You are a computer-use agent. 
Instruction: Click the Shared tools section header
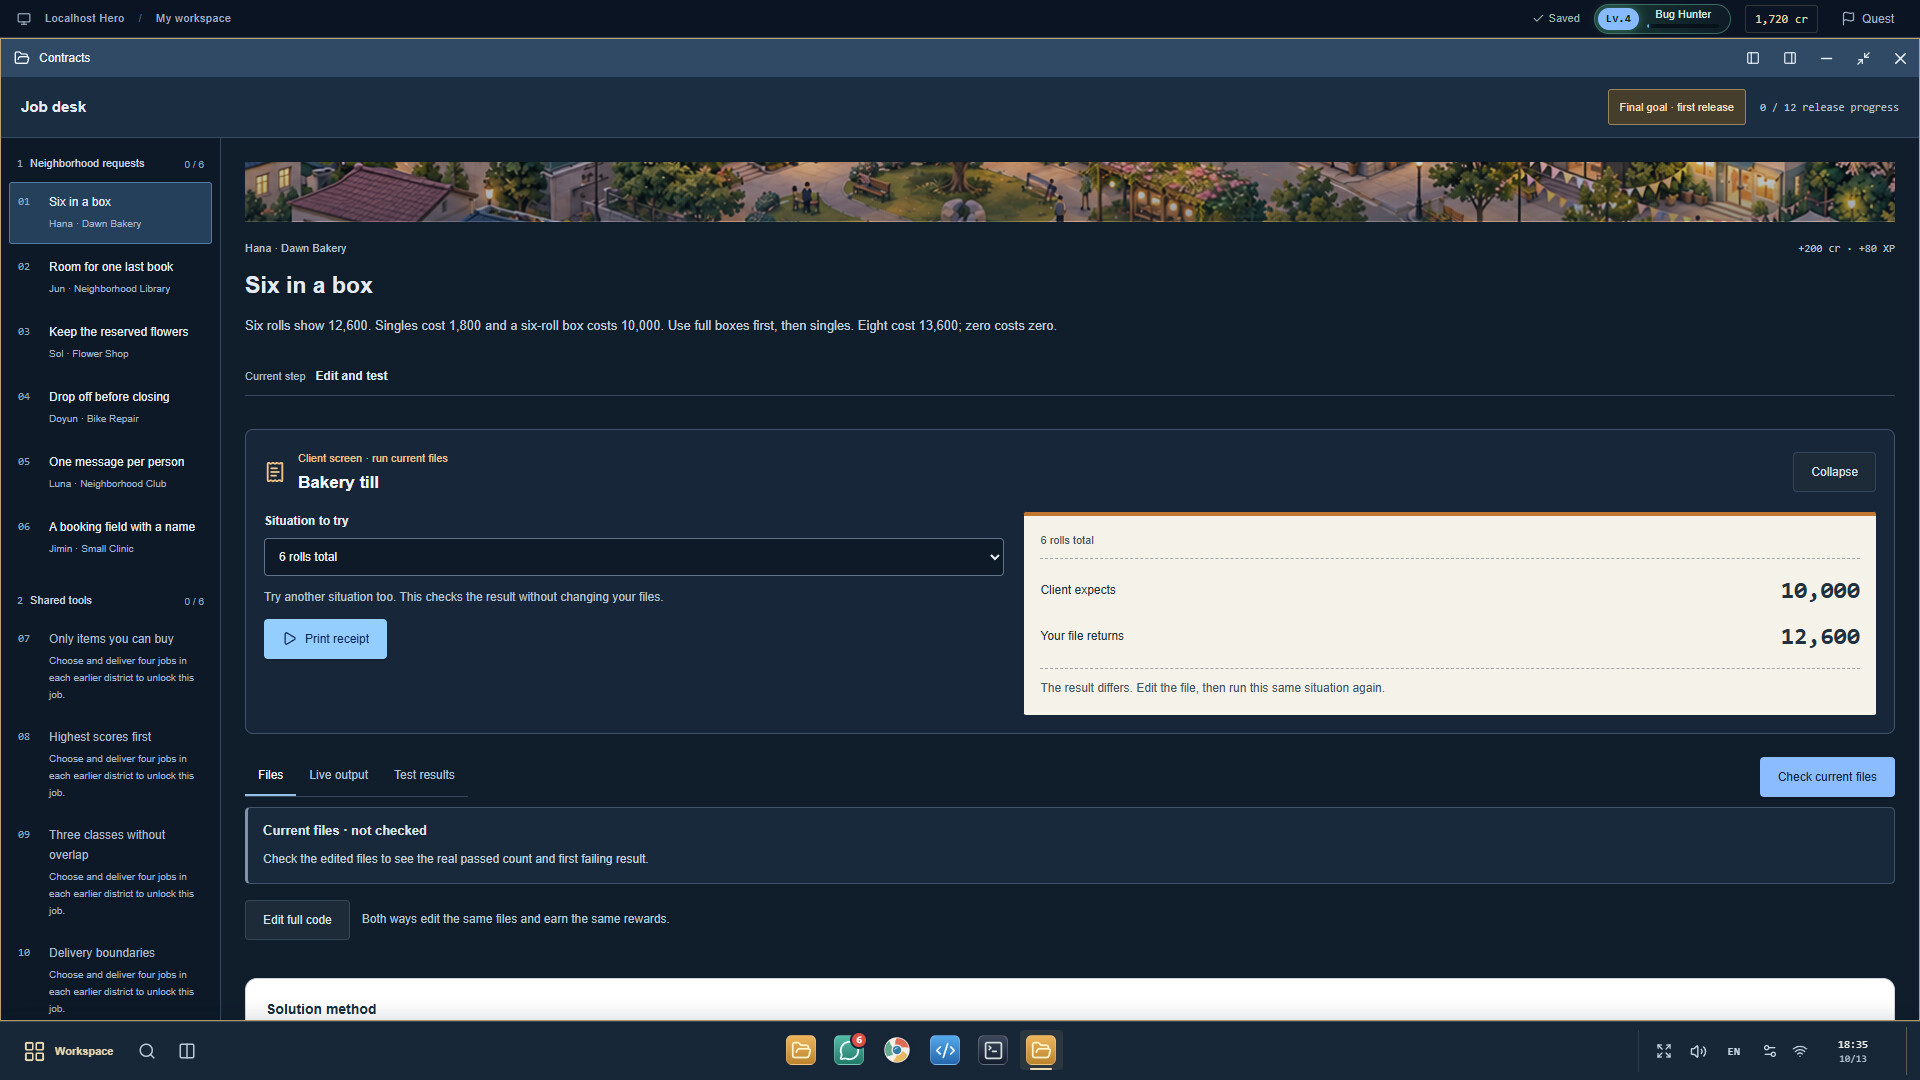click(110, 600)
